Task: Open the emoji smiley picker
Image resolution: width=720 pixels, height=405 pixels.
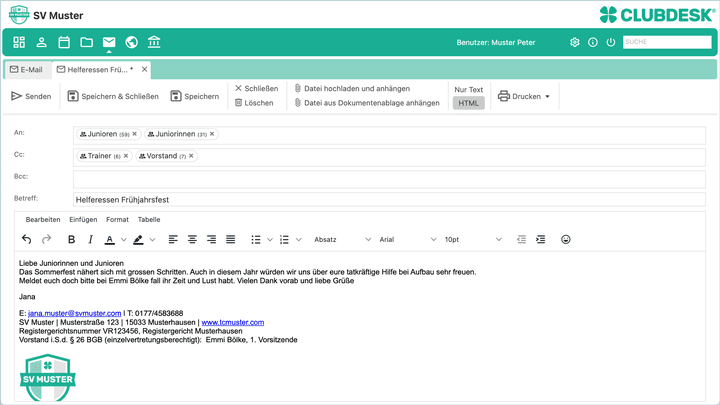Action: pyautogui.click(x=566, y=239)
